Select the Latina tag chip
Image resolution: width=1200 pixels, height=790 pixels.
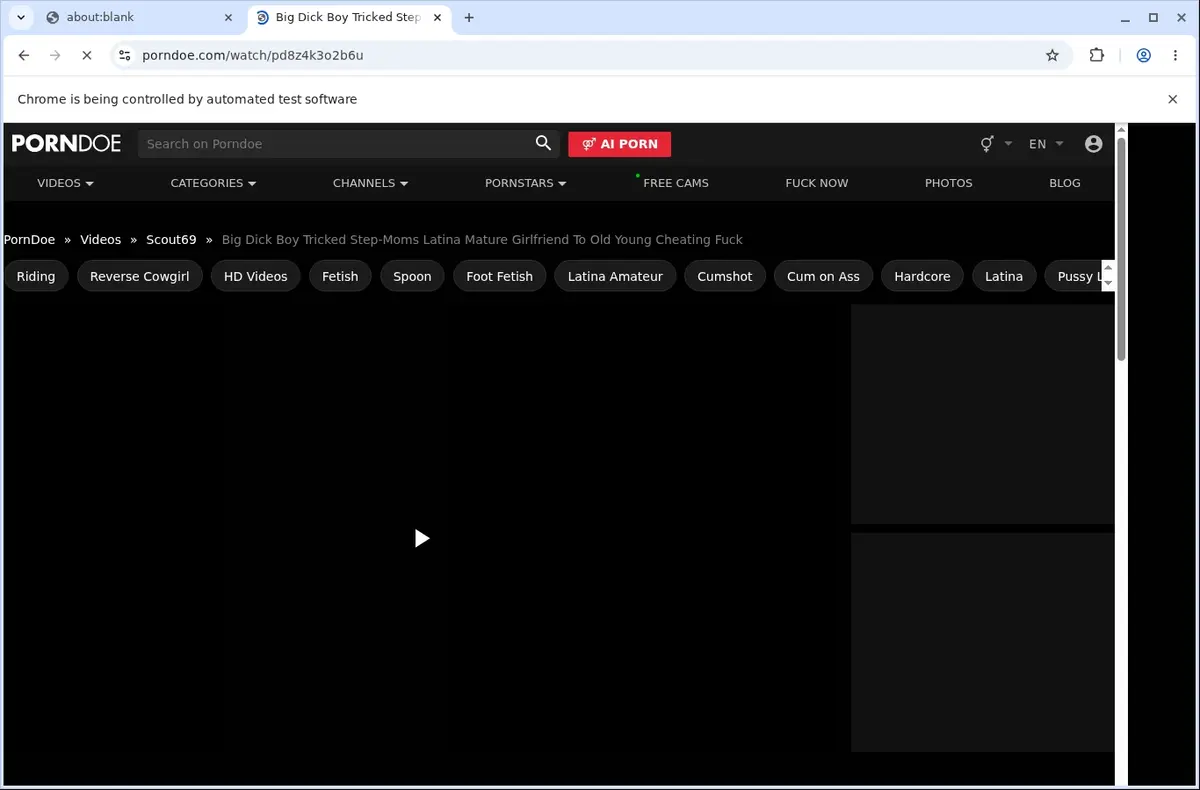1003,276
